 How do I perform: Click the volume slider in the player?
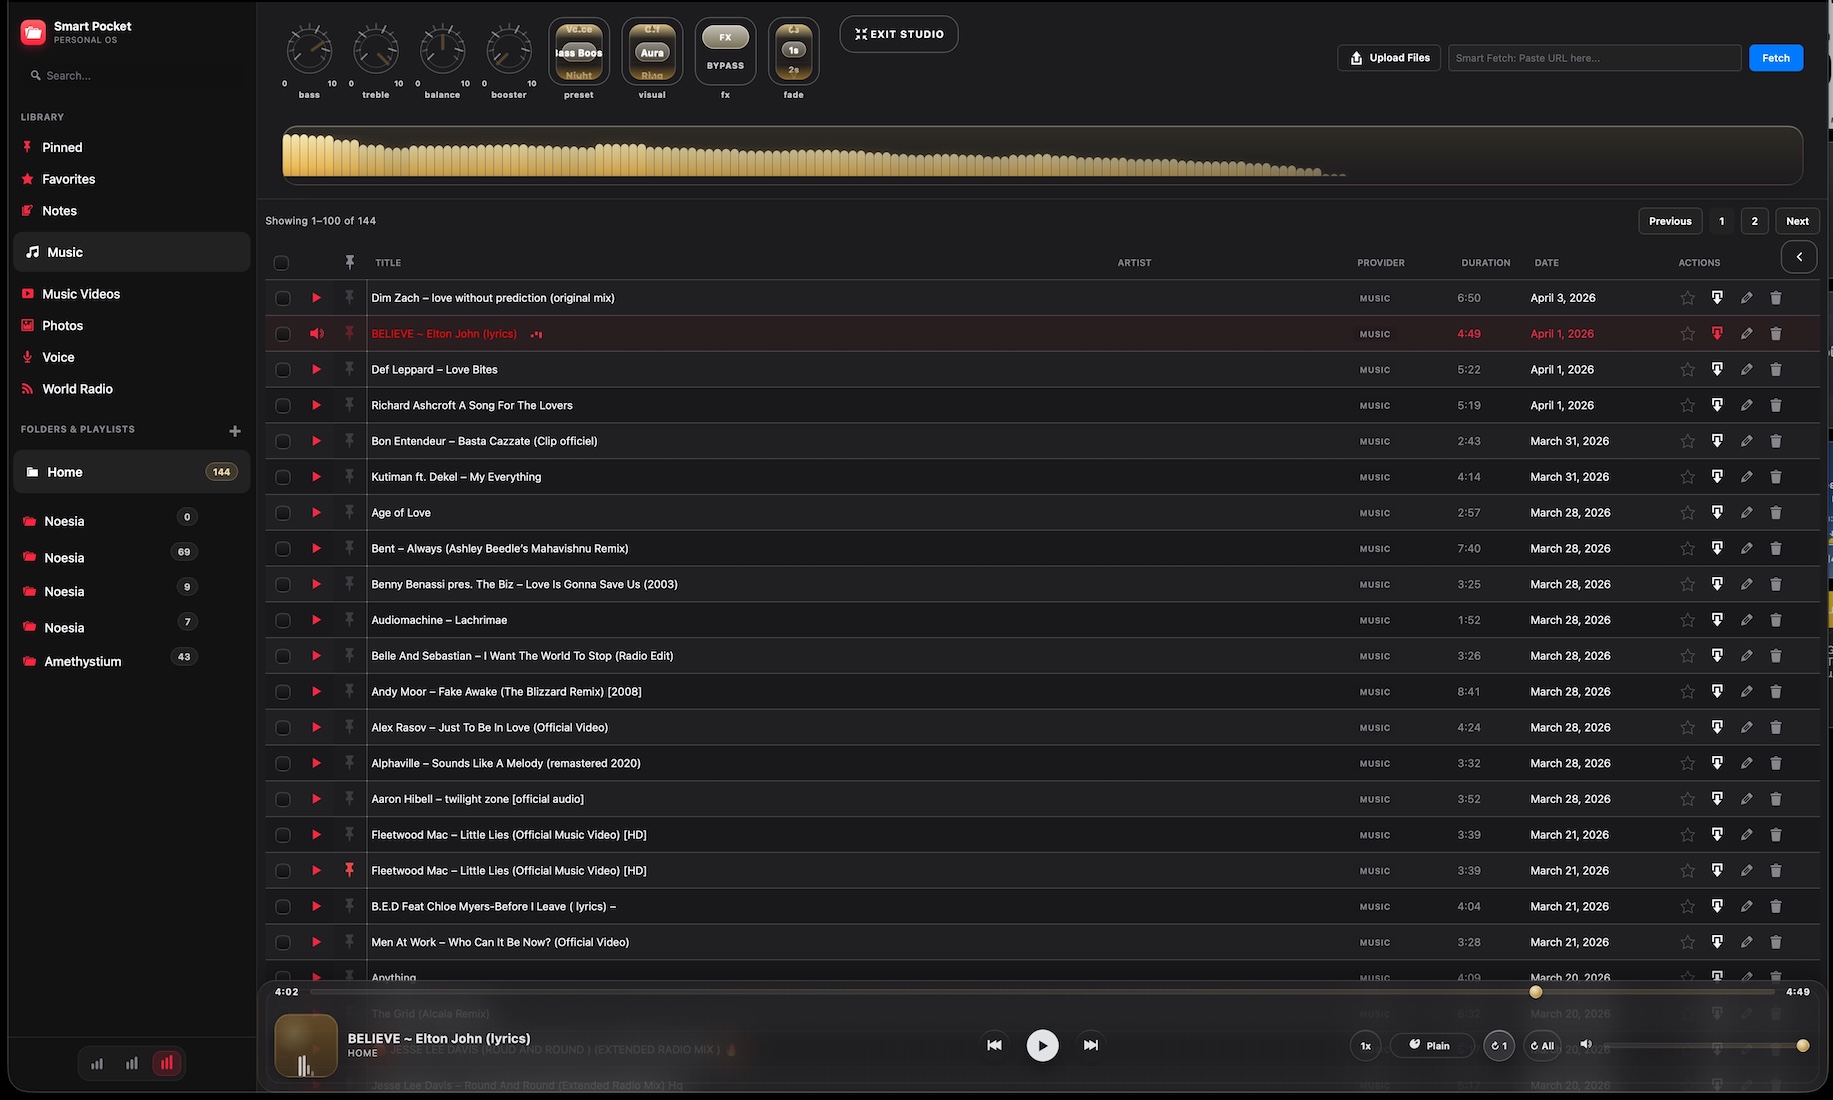pyautogui.click(x=1705, y=1045)
